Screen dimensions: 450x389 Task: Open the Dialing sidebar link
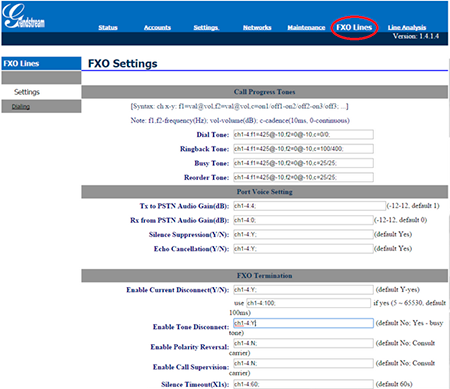pos(21,107)
